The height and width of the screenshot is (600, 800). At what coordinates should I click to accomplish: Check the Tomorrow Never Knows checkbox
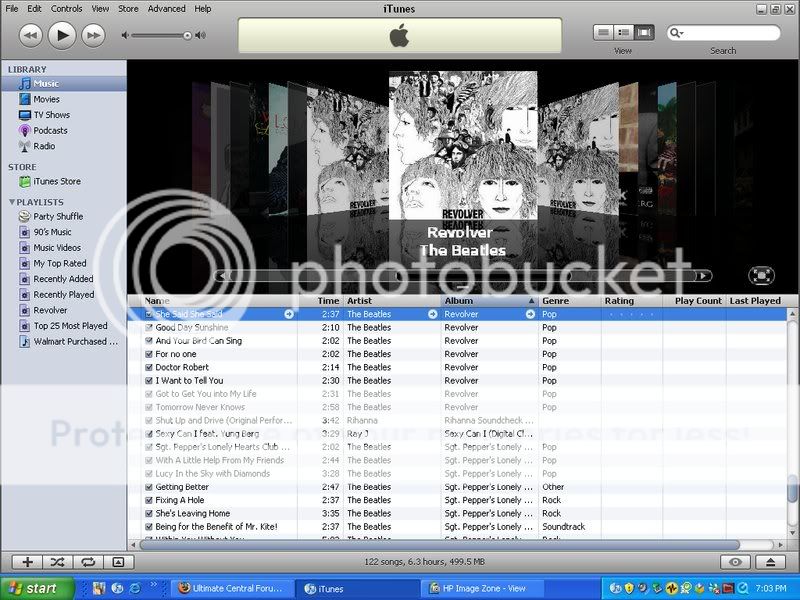149,407
